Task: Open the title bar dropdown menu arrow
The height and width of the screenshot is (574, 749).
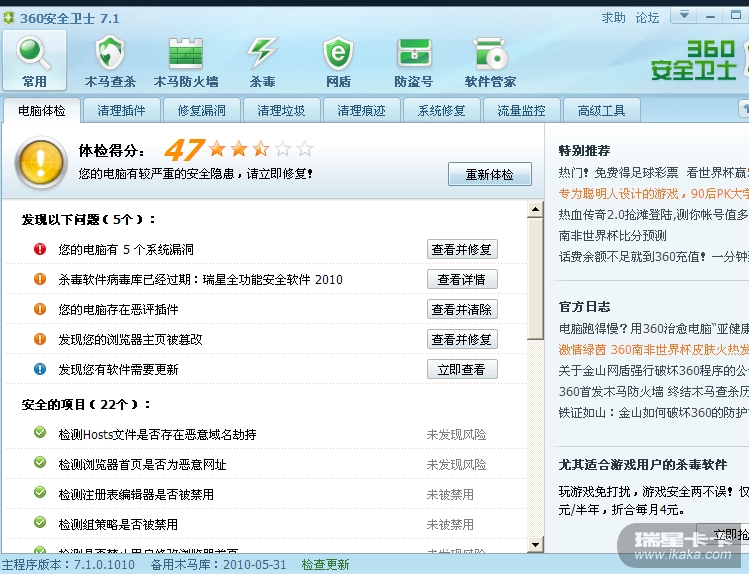Action: coord(684,15)
